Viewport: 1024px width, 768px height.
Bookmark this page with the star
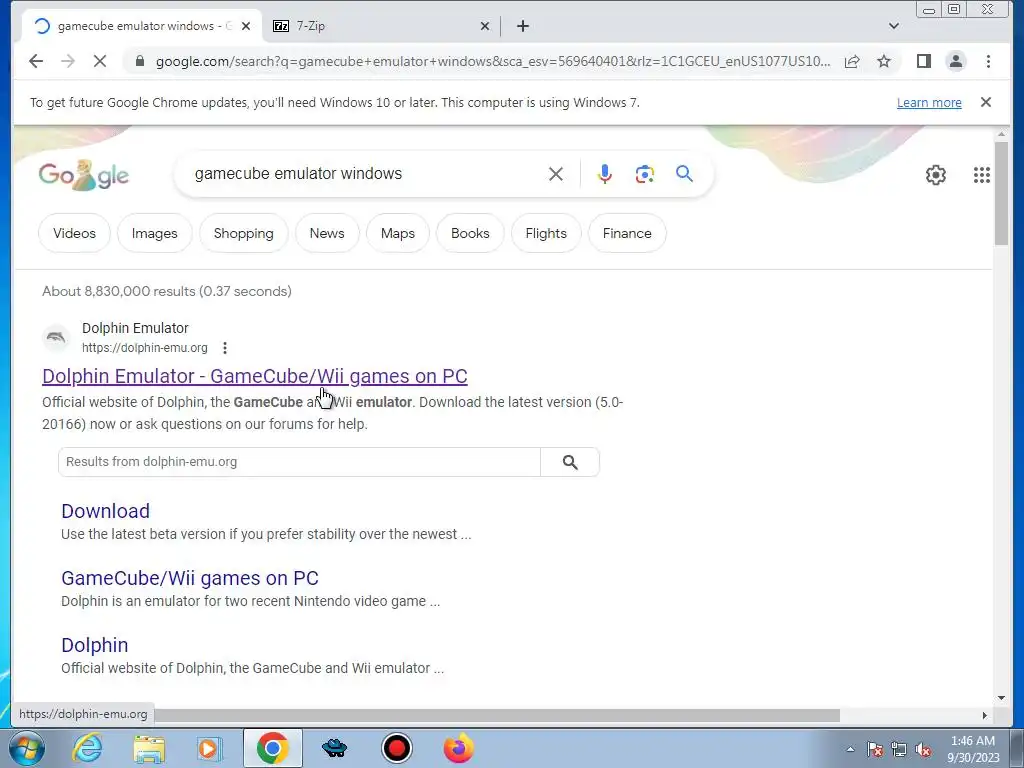click(884, 61)
